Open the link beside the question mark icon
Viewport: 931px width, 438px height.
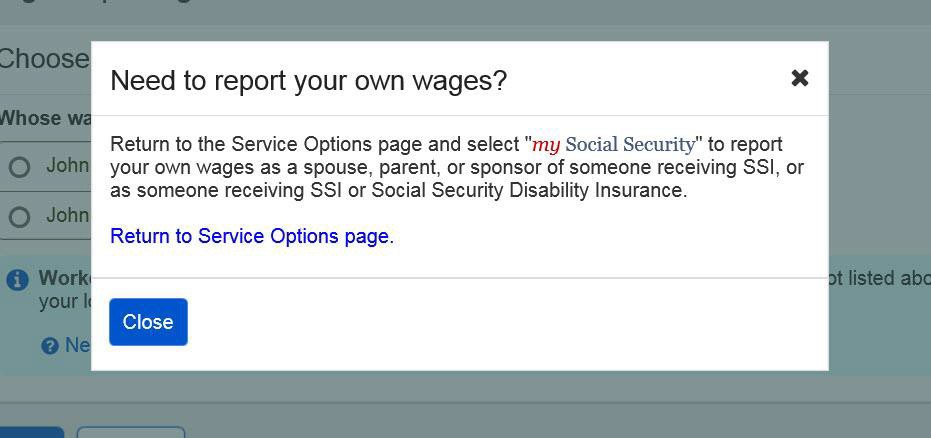(x=78, y=345)
